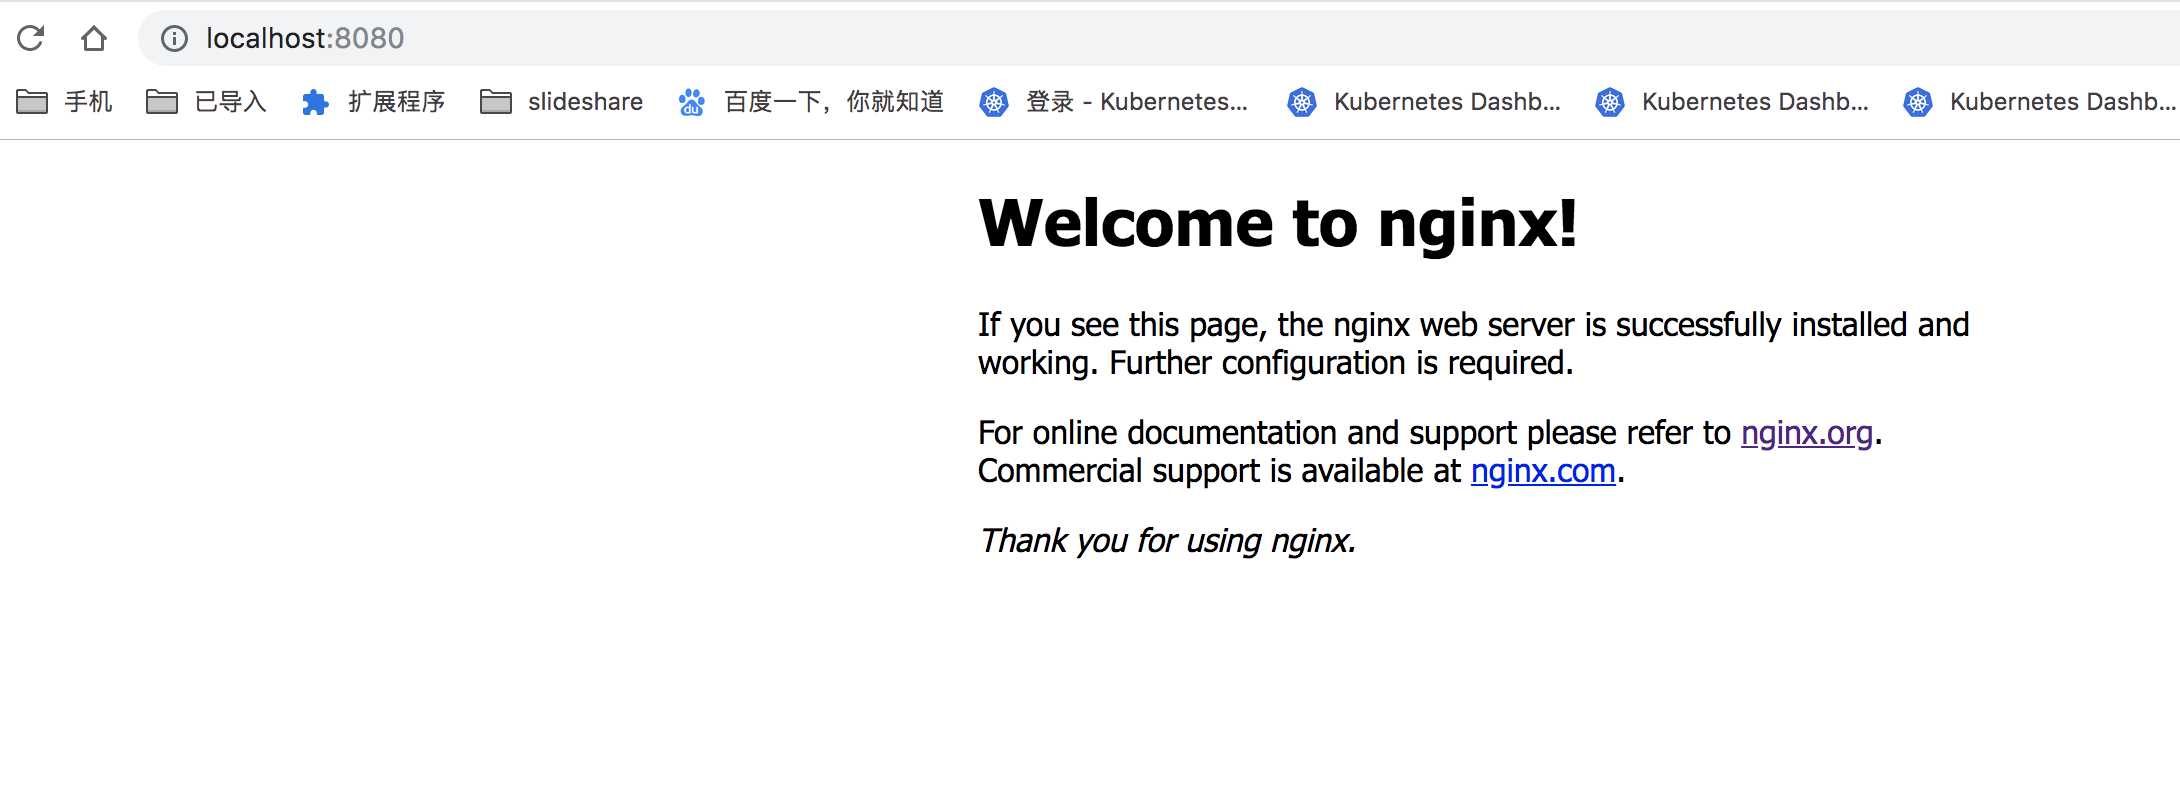Viewport: 2180px width, 790px height.
Task: Click the Welcome to nginx! heading
Action: pos(1277,222)
